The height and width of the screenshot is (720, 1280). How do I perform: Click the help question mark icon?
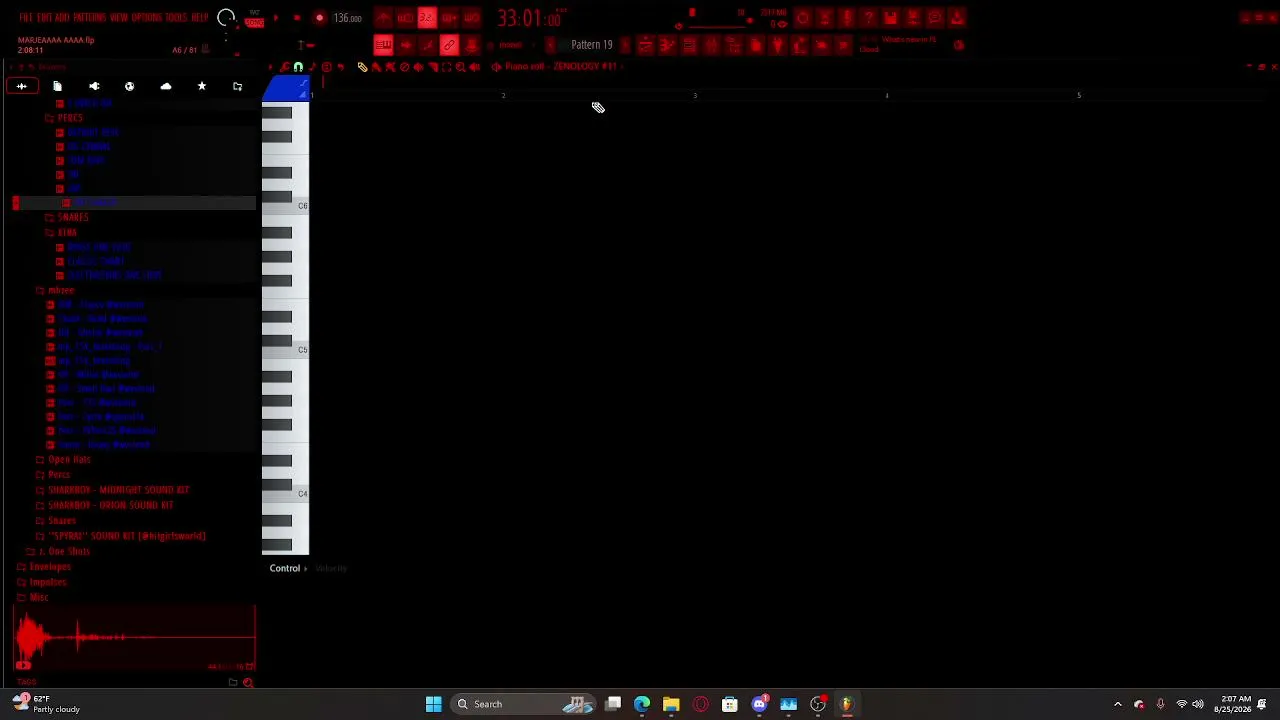[868, 18]
